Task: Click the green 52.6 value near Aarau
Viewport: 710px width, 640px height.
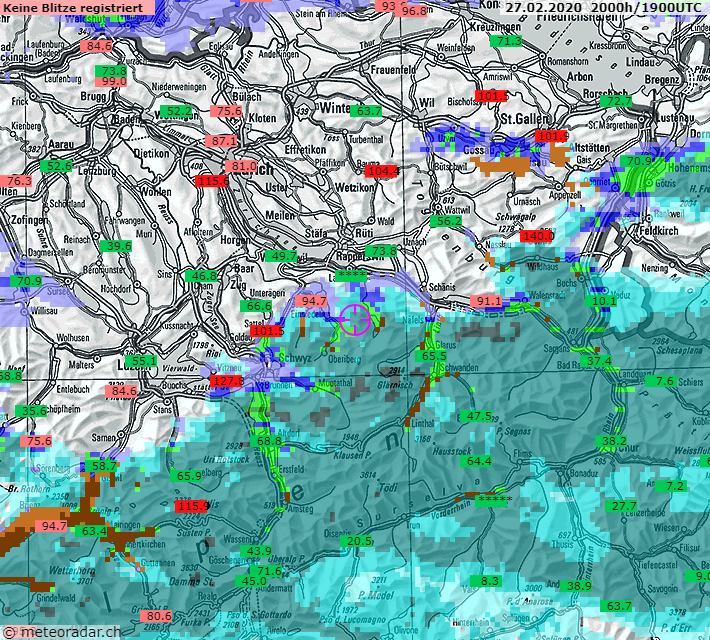Action: click(56, 166)
